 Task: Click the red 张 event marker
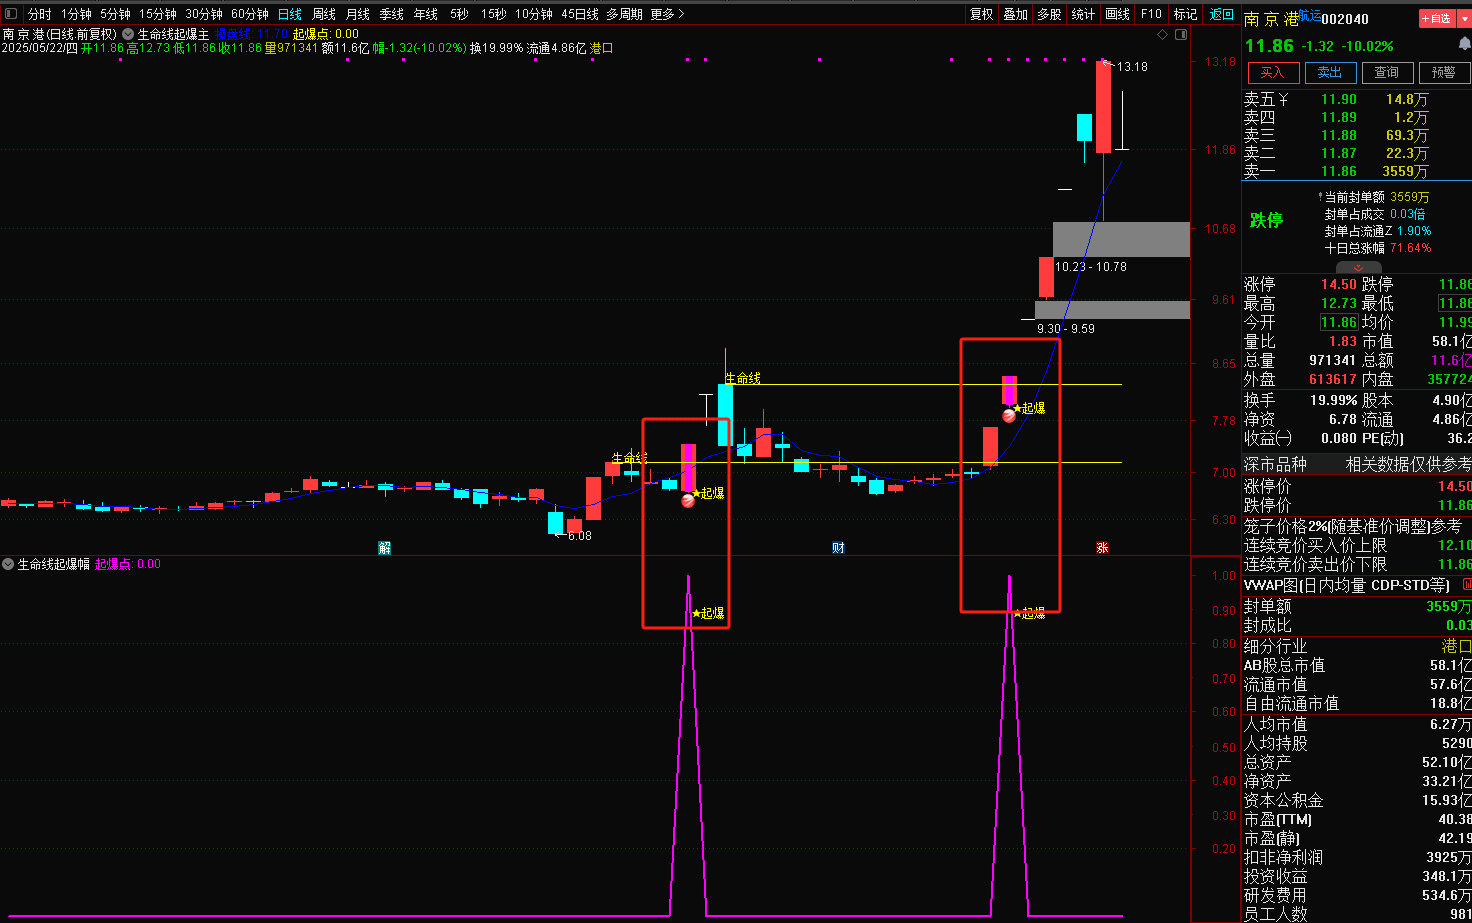(x=1102, y=548)
